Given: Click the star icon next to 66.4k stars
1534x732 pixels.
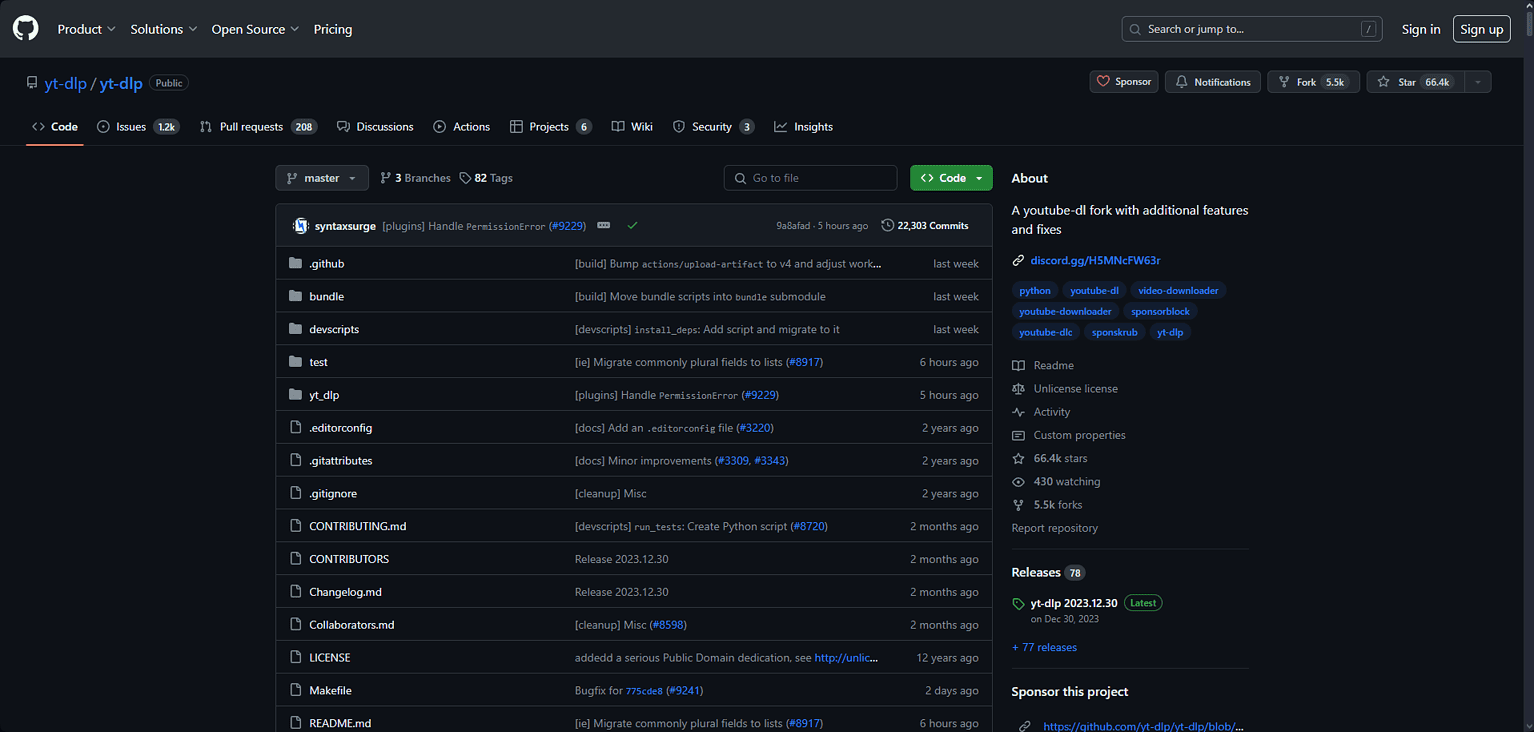Looking at the screenshot, I should [x=1017, y=458].
